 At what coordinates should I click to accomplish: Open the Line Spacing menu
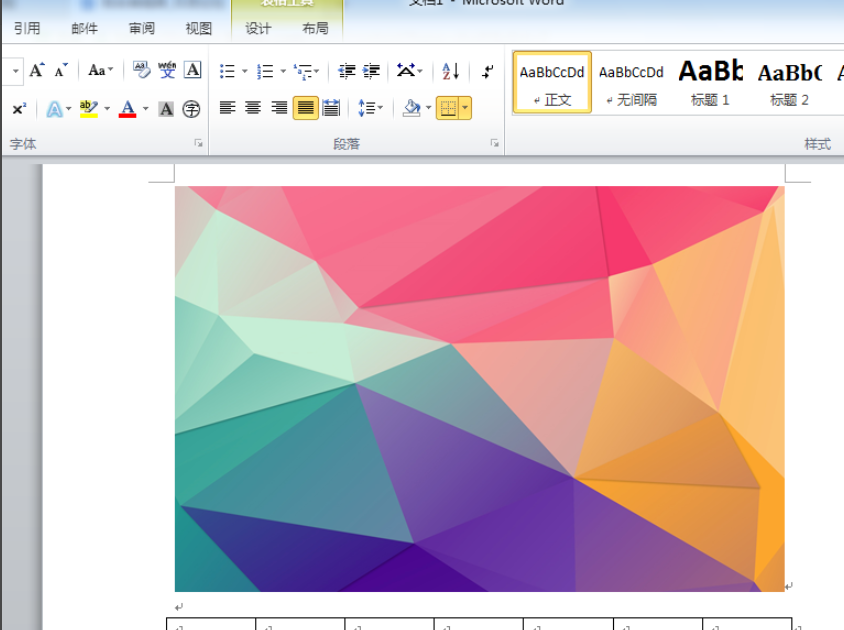tap(370, 108)
